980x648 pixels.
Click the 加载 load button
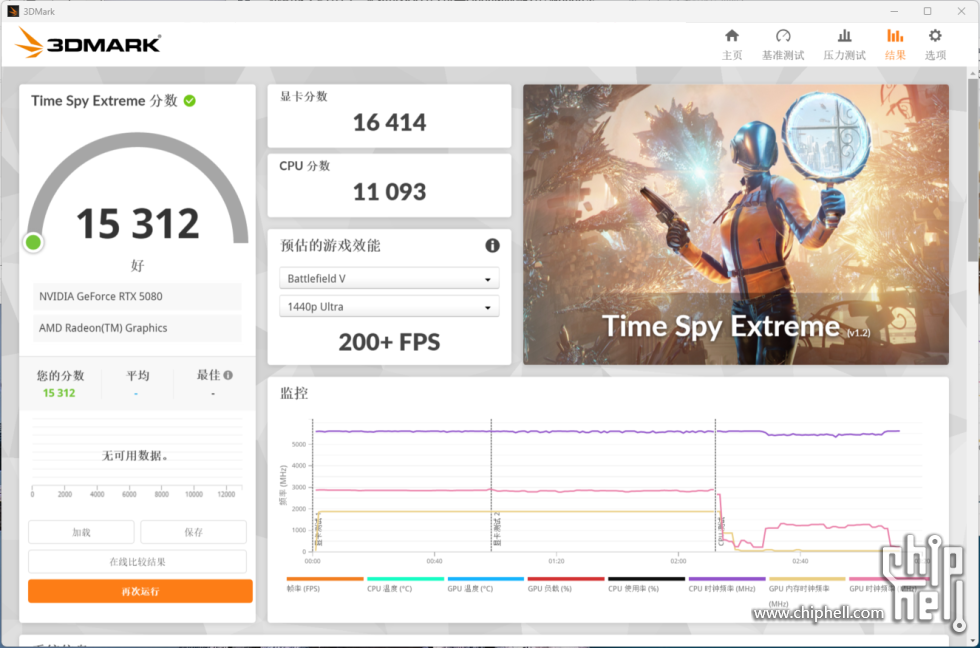tap(81, 532)
